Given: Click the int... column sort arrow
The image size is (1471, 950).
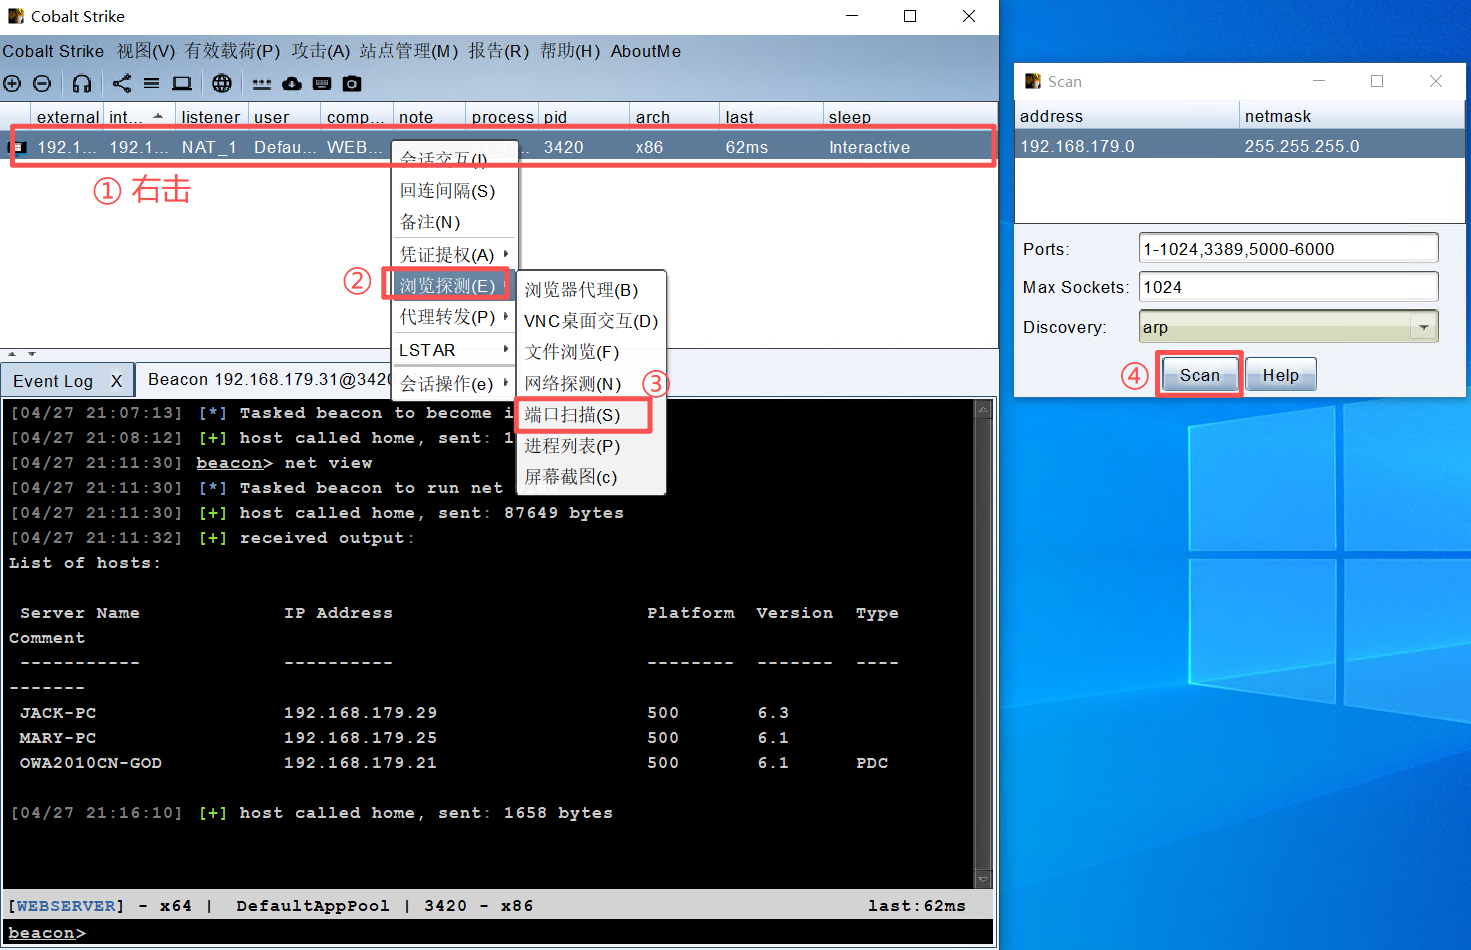Looking at the screenshot, I should (x=158, y=116).
